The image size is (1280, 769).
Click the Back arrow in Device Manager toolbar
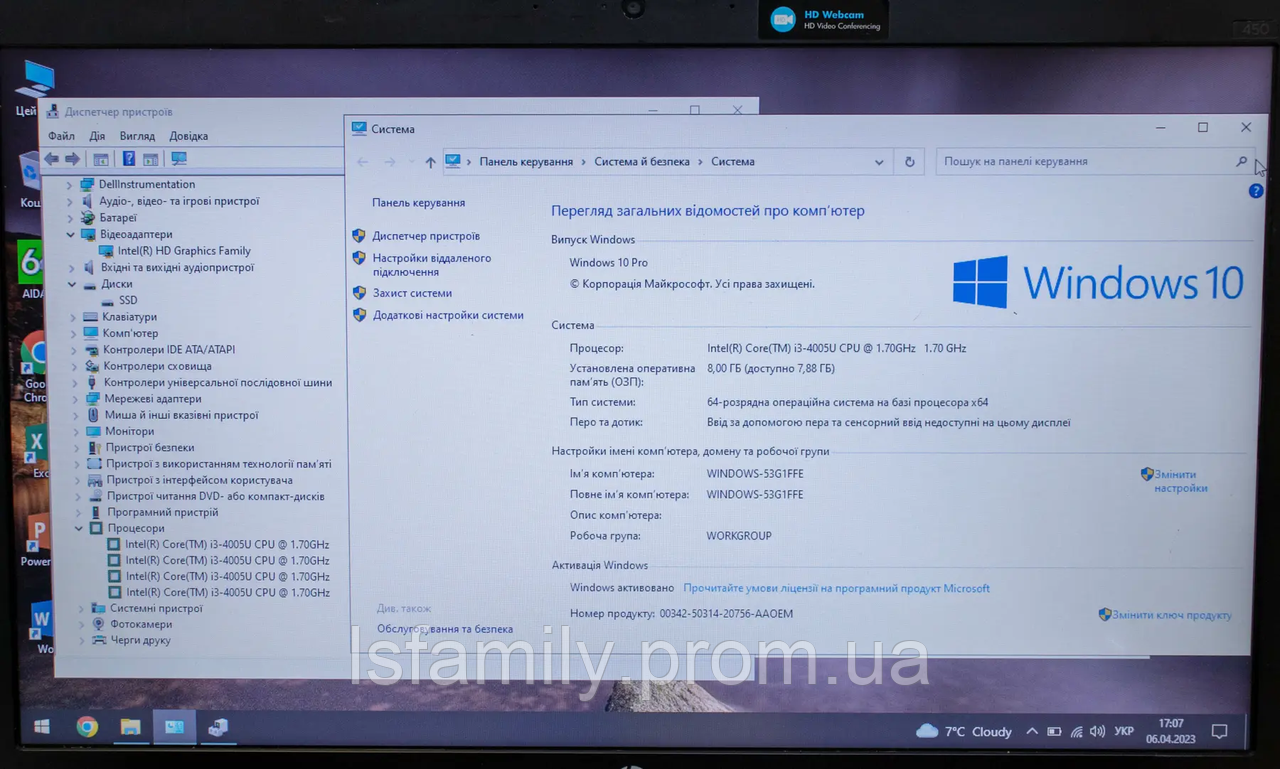pos(51,159)
